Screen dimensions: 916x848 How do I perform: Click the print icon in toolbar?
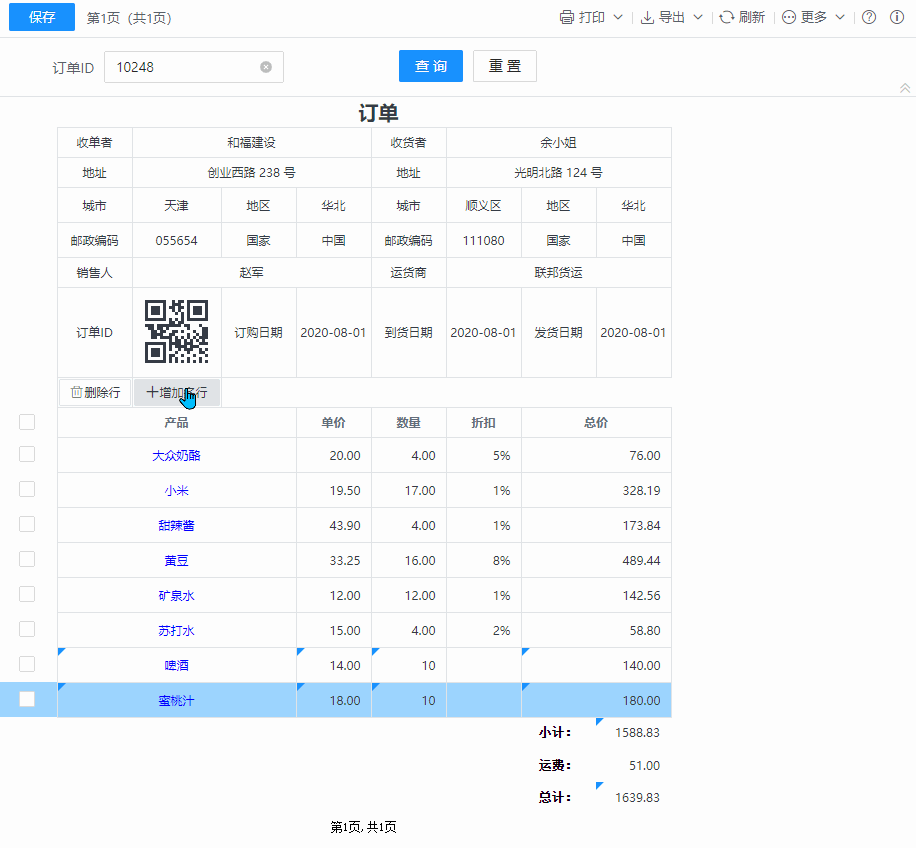(567, 17)
